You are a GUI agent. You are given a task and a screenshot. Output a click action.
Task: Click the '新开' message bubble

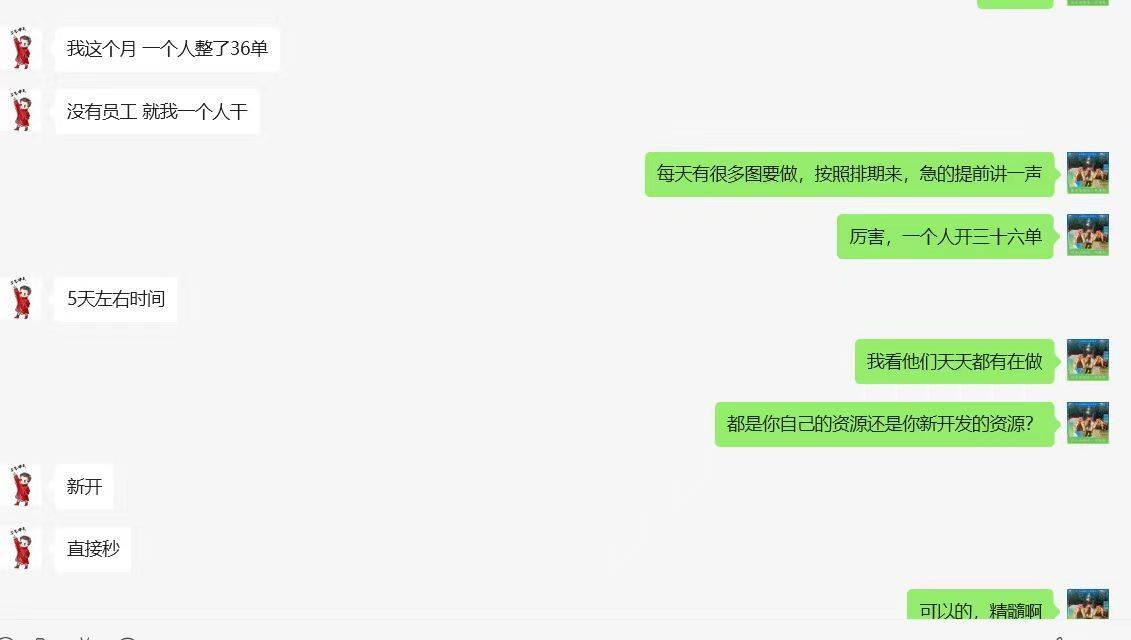[x=84, y=486]
